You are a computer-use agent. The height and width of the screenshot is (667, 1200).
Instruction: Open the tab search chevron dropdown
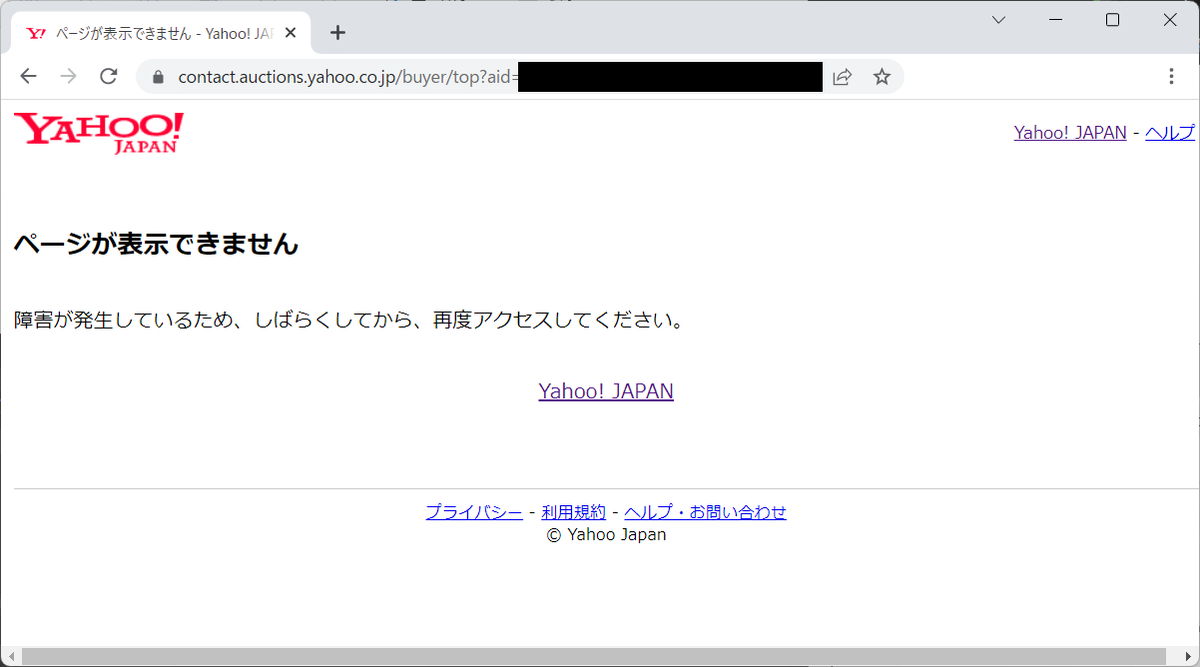998,20
